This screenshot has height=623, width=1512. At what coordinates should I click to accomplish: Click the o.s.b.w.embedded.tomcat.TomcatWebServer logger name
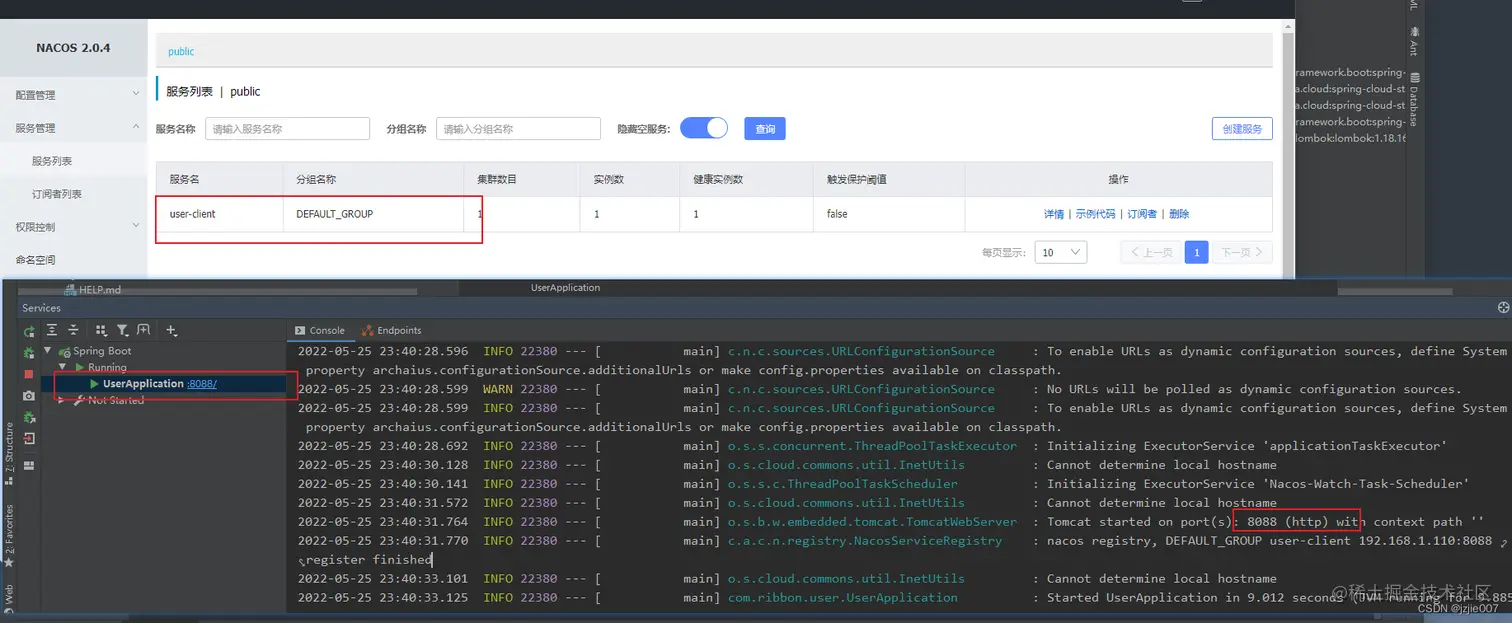click(872, 522)
